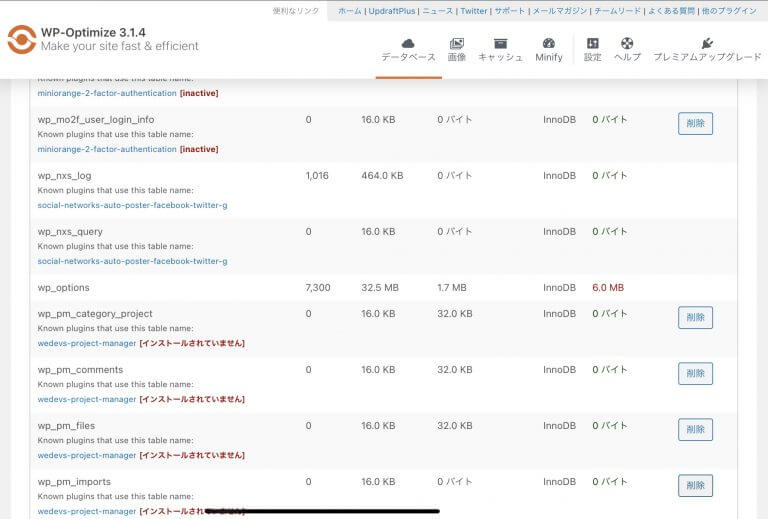The width and height of the screenshot is (768, 519).
Task: Open the 画像 images tab icon
Action: coord(456,43)
